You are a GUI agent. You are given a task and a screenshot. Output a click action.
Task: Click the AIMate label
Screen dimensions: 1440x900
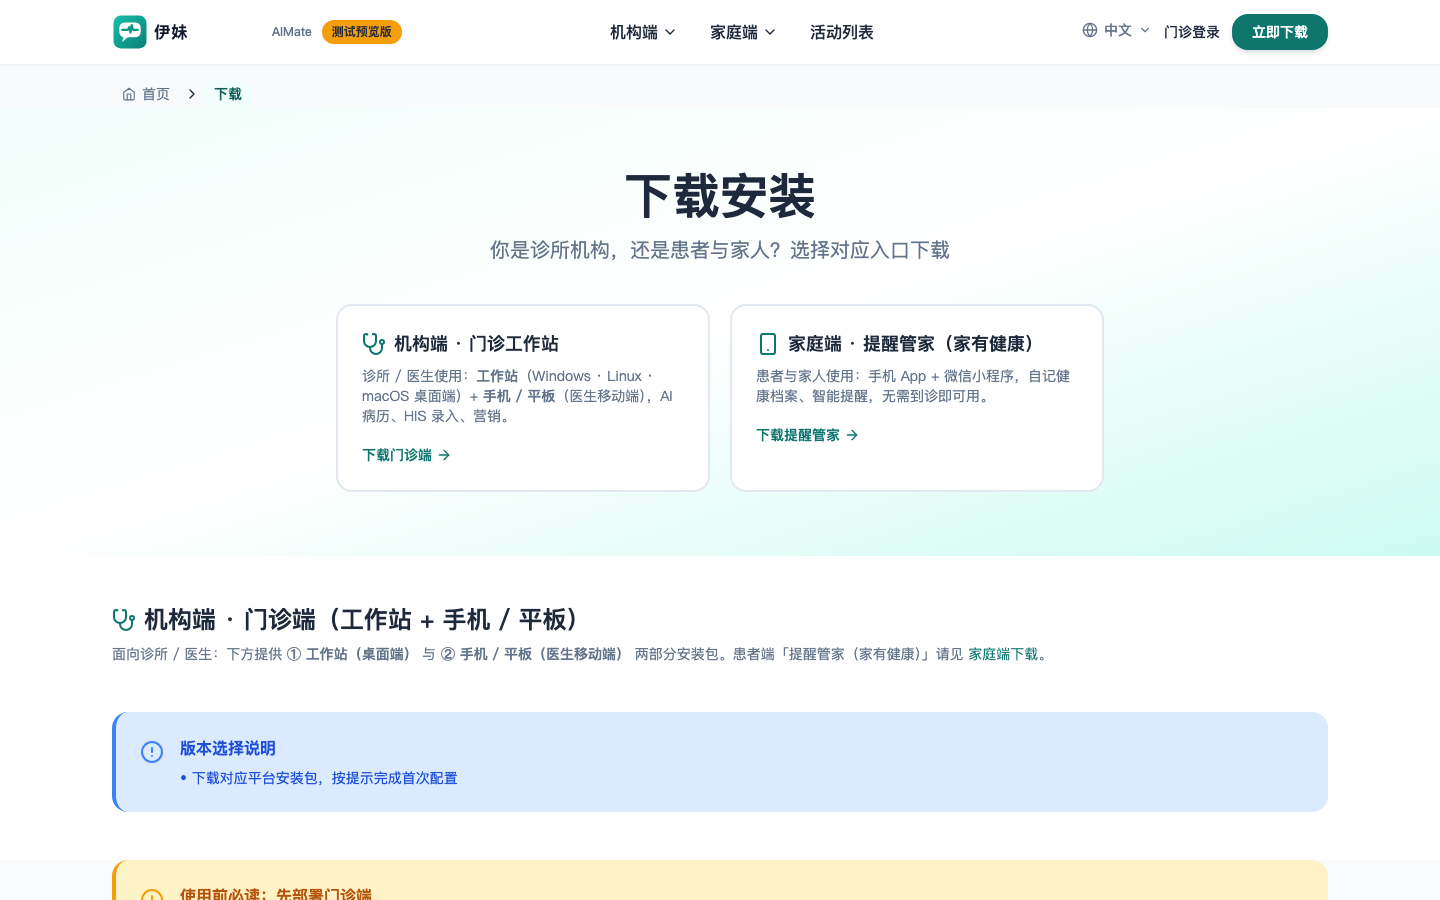tap(291, 32)
